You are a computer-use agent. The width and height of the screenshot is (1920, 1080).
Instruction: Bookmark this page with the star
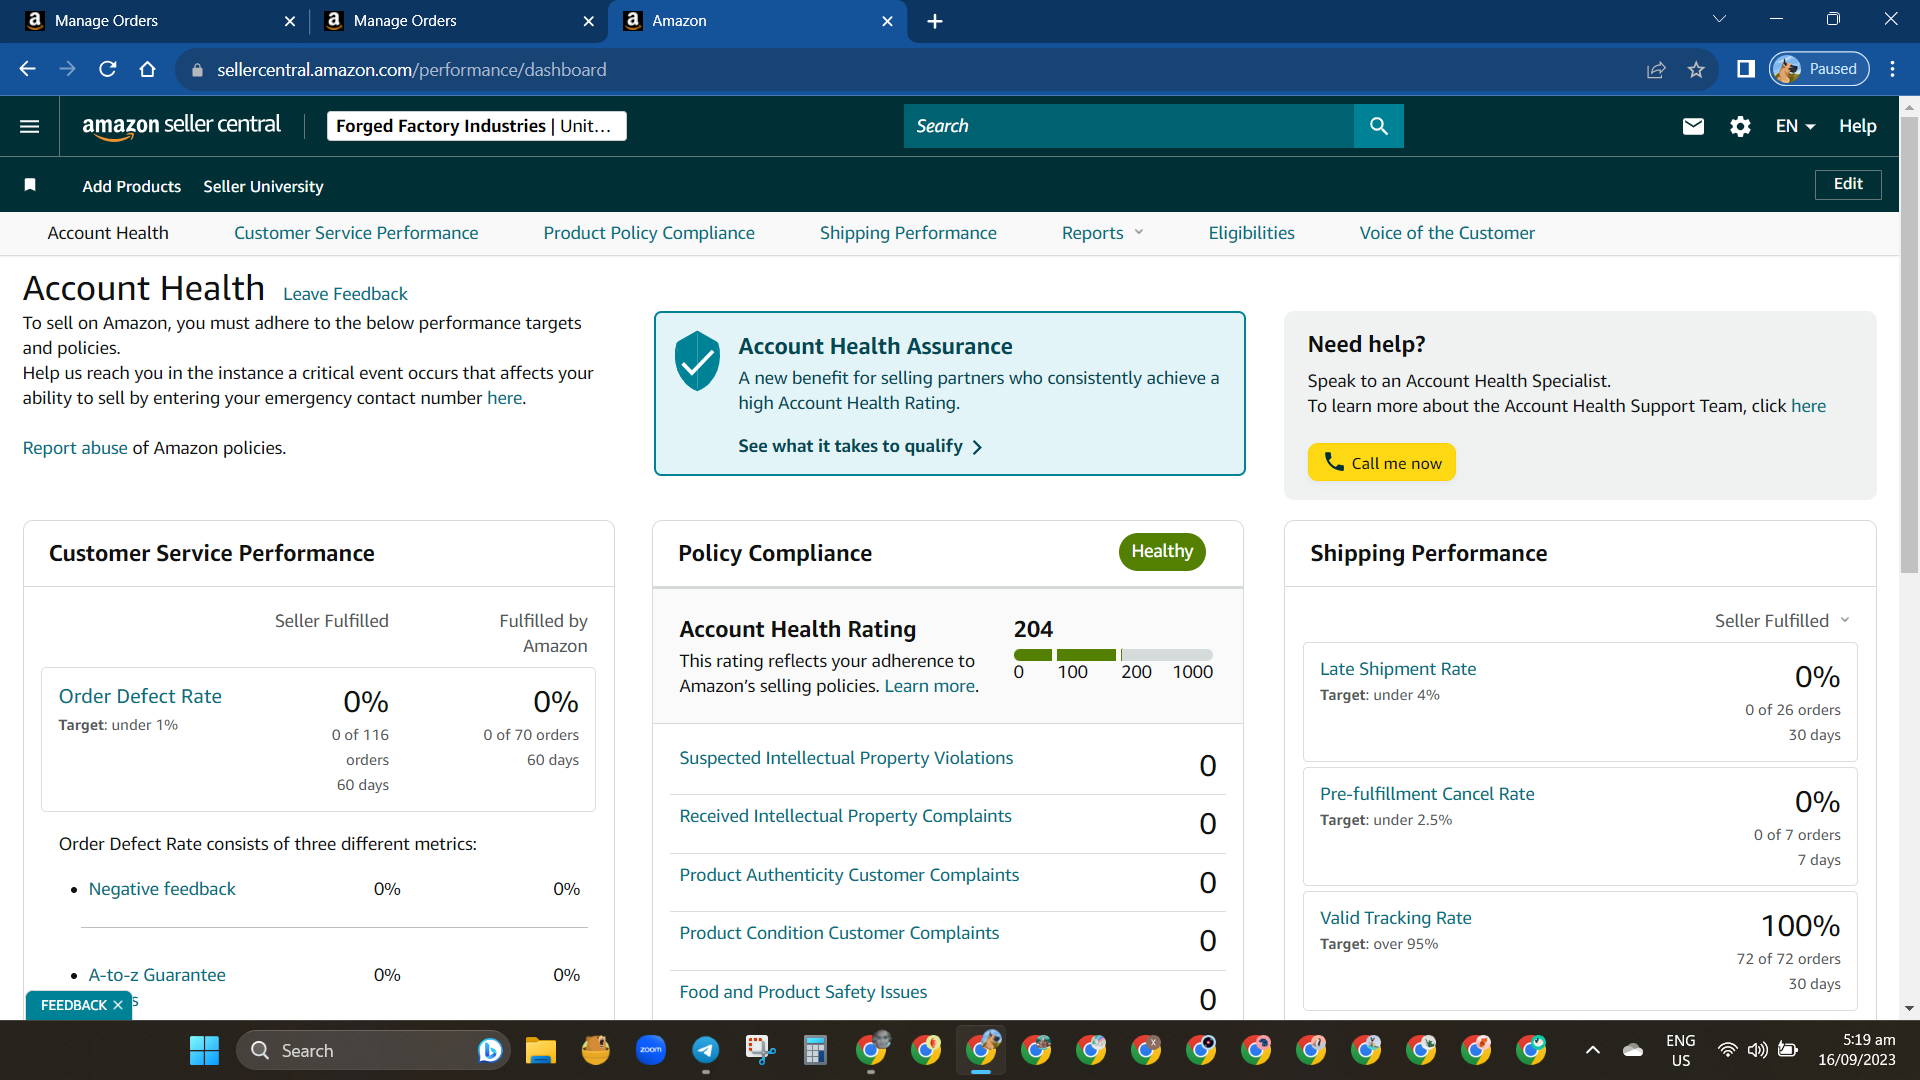click(1696, 69)
